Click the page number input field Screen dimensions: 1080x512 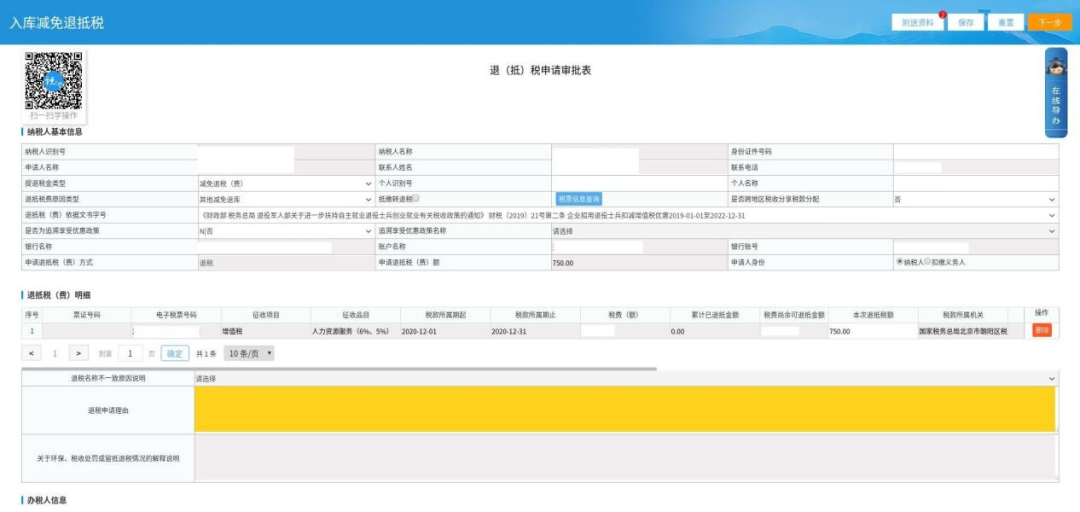(130, 353)
